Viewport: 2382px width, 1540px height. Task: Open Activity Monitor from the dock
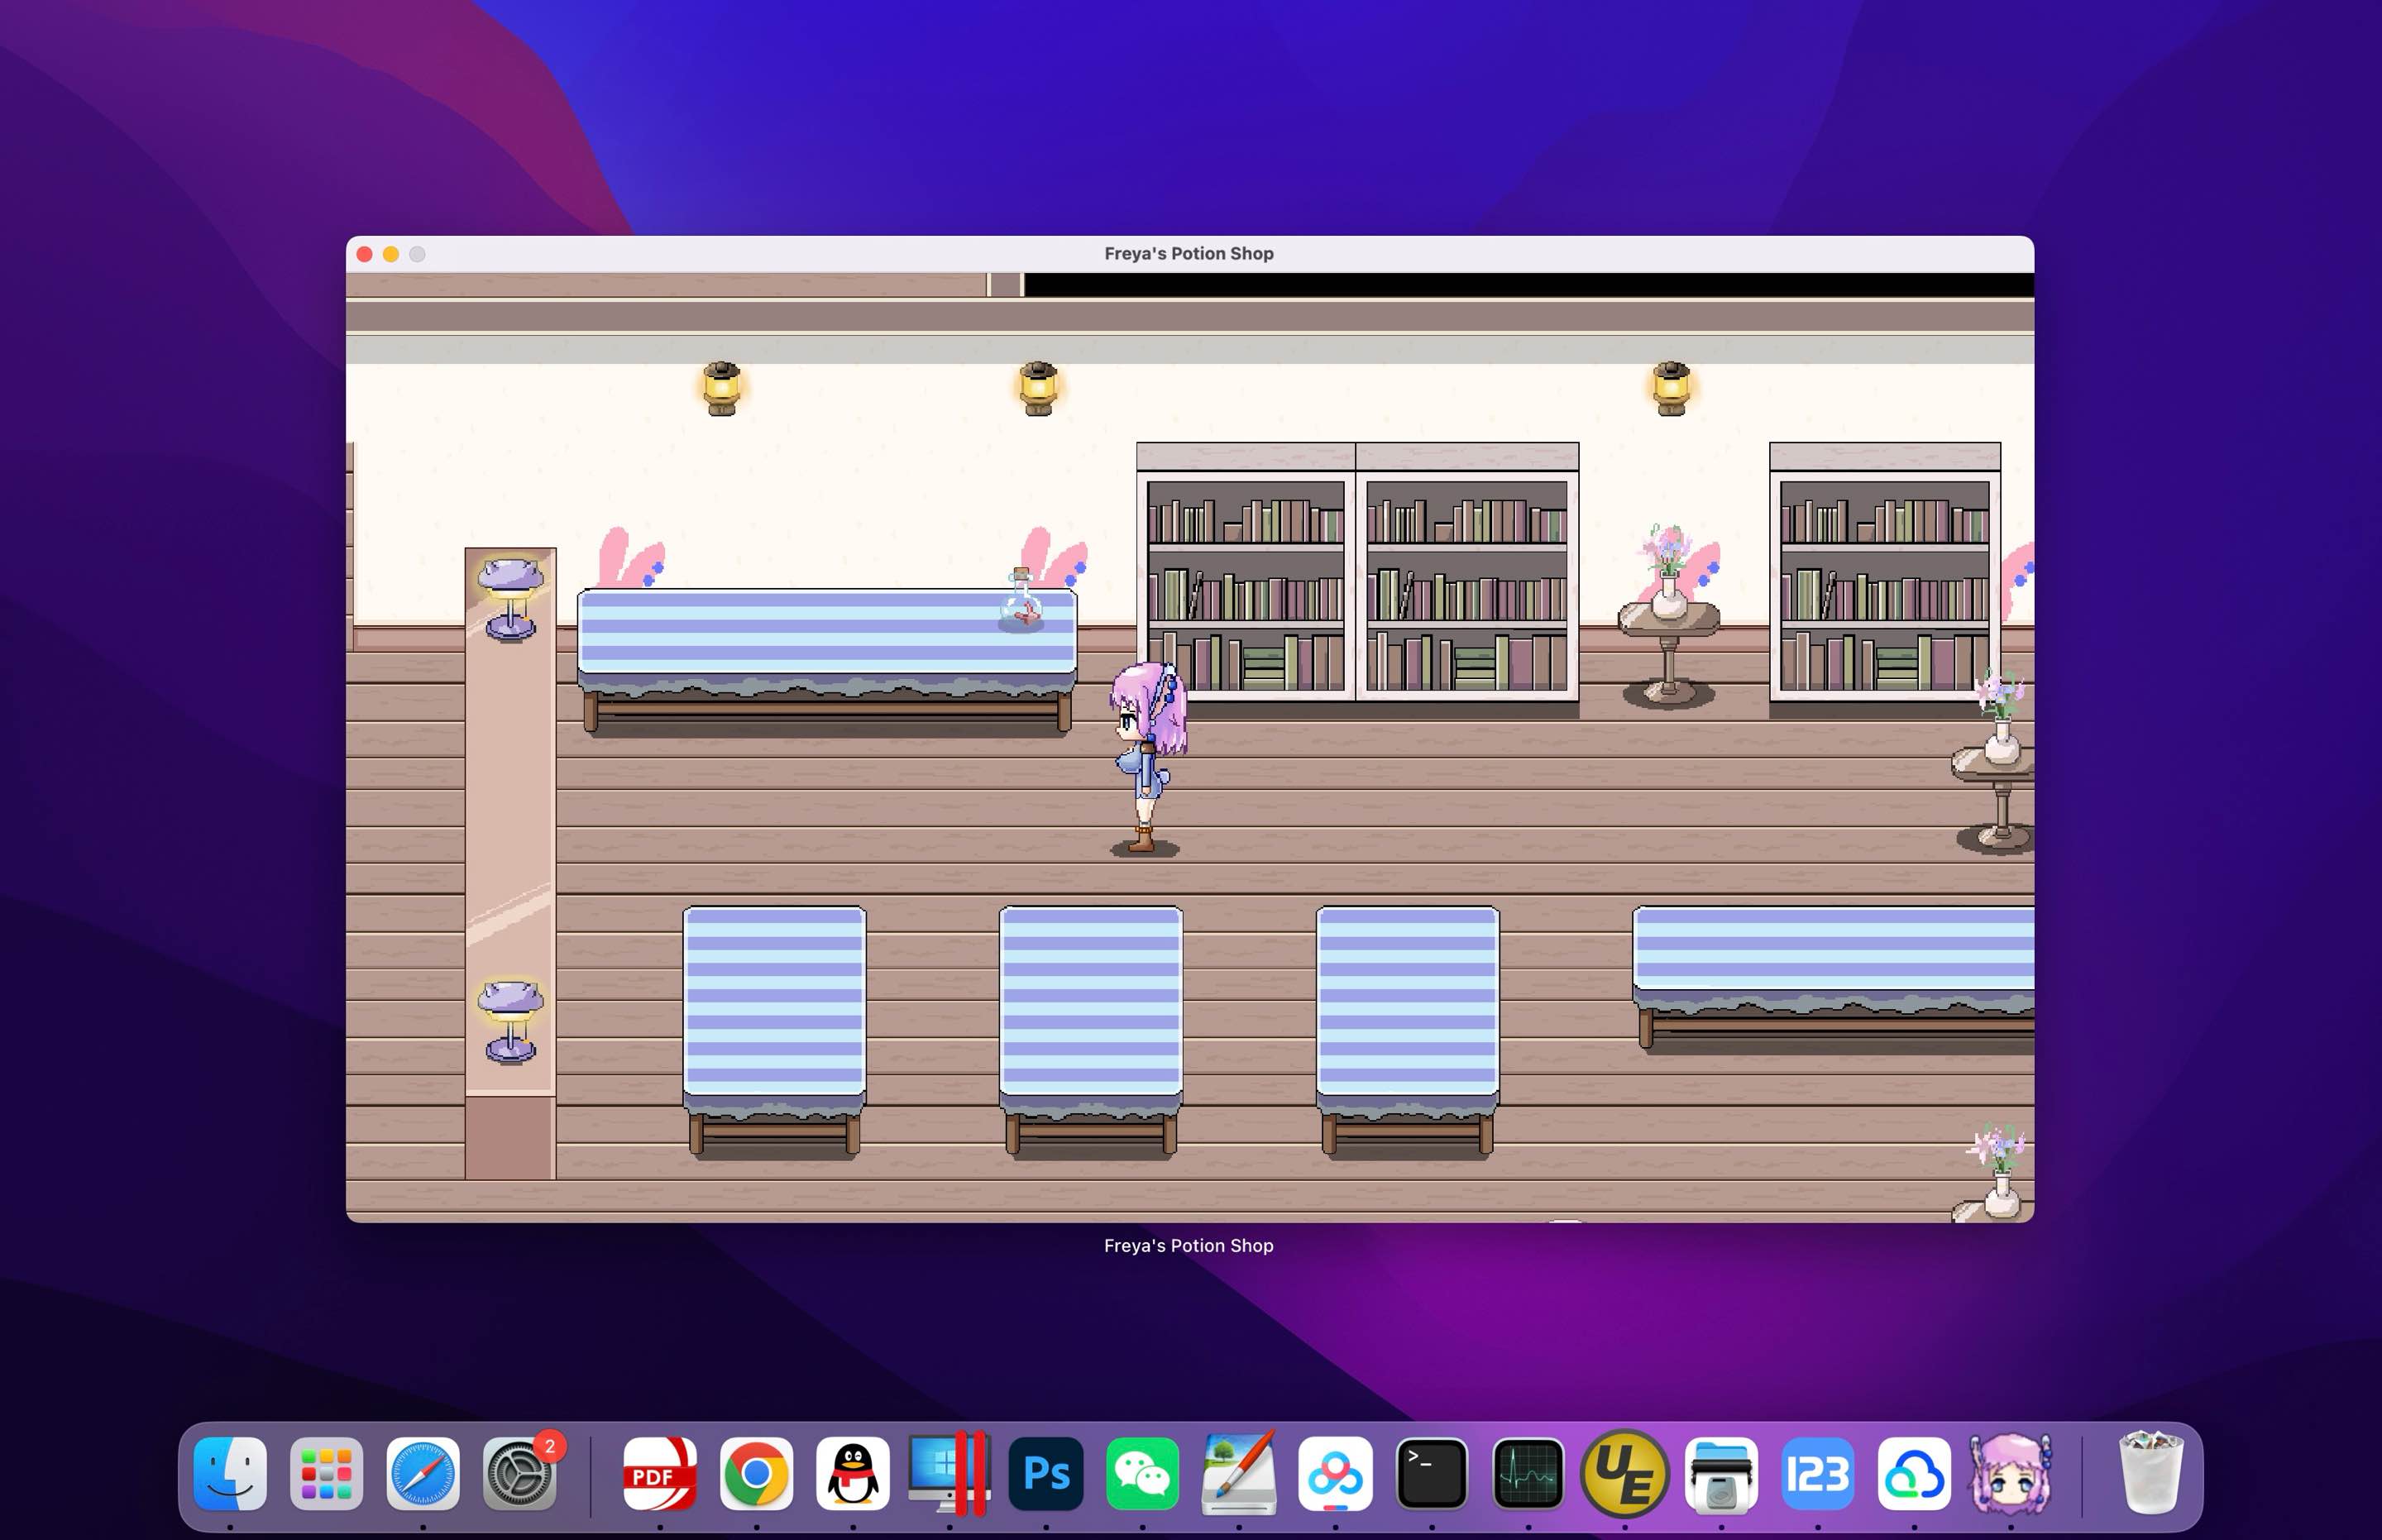(x=1528, y=1473)
